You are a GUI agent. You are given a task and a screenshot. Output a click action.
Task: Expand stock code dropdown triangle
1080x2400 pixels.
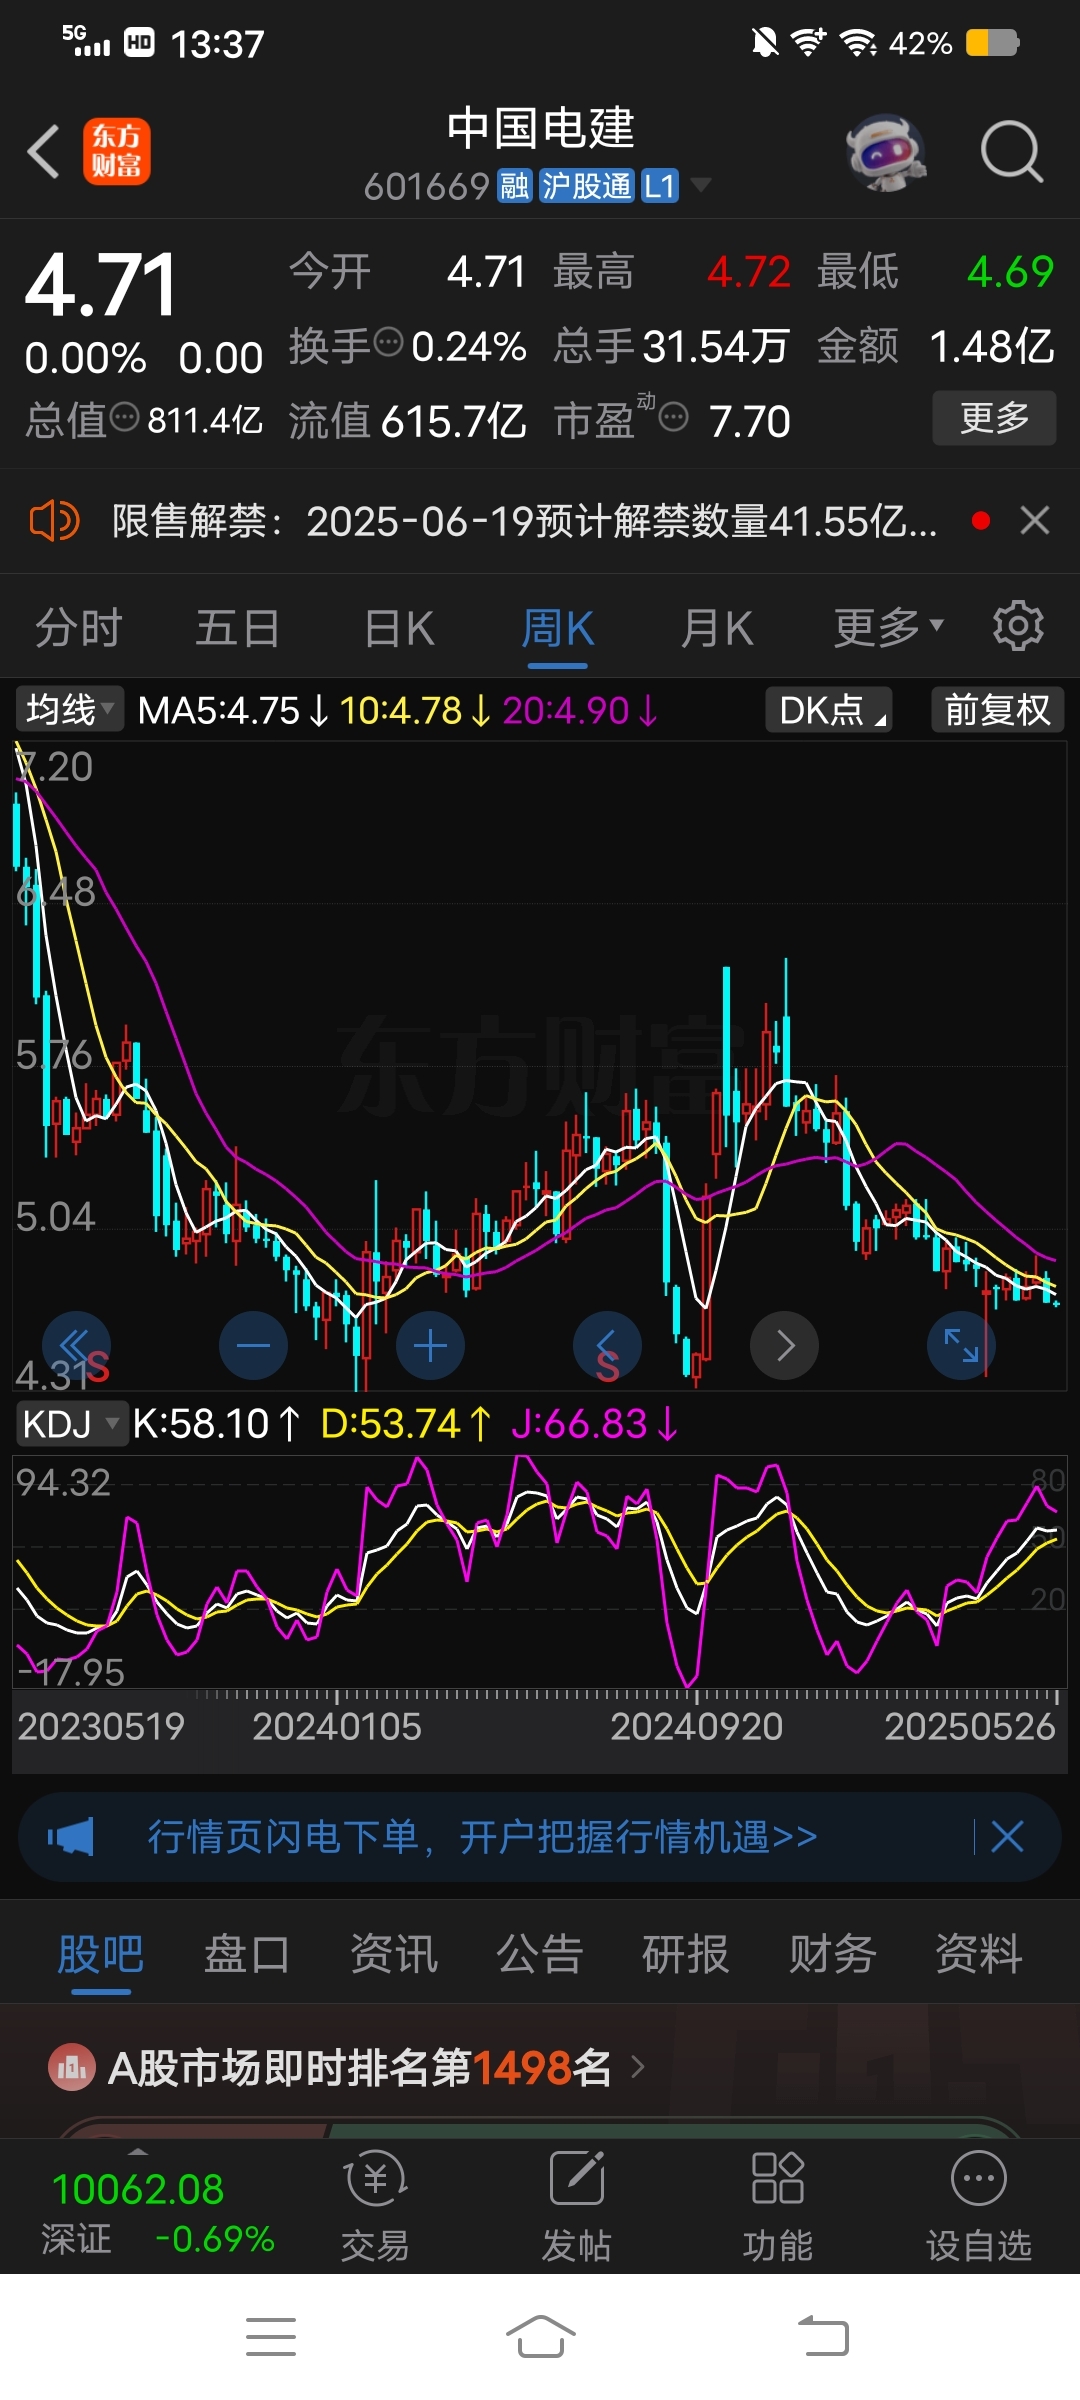(701, 184)
